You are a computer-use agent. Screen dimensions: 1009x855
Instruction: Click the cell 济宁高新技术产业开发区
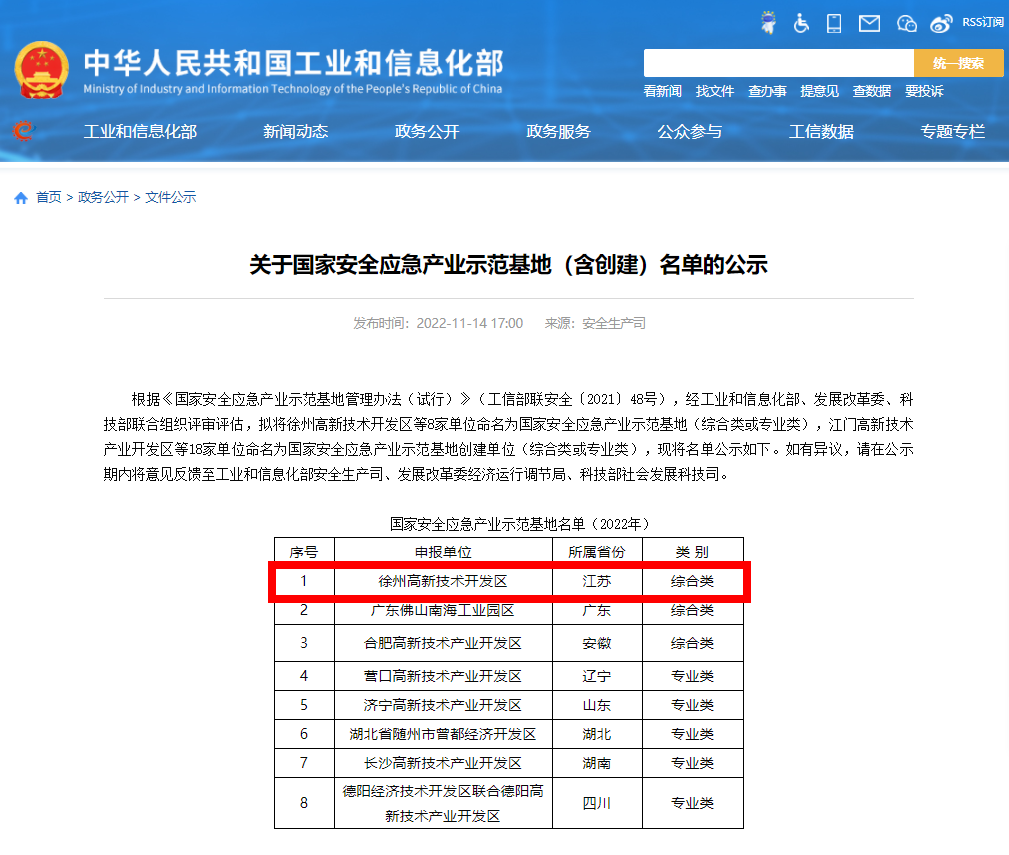pyautogui.click(x=443, y=705)
